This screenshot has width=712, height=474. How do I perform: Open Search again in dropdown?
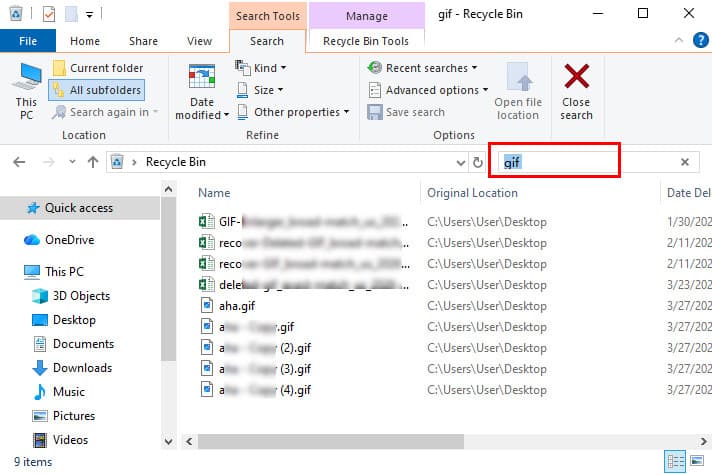tap(105, 112)
